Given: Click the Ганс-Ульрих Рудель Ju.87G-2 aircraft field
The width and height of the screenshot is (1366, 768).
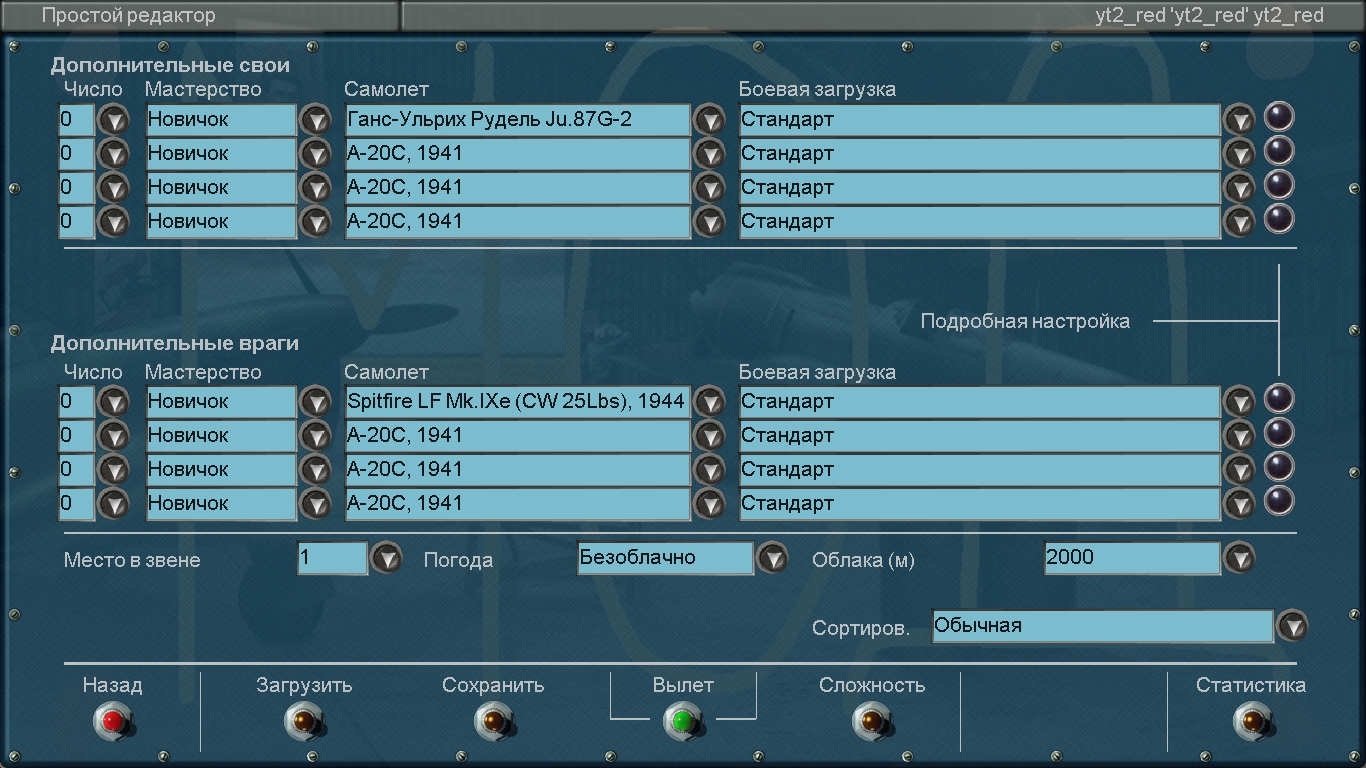Looking at the screenshot, I should tap(518, 121).
